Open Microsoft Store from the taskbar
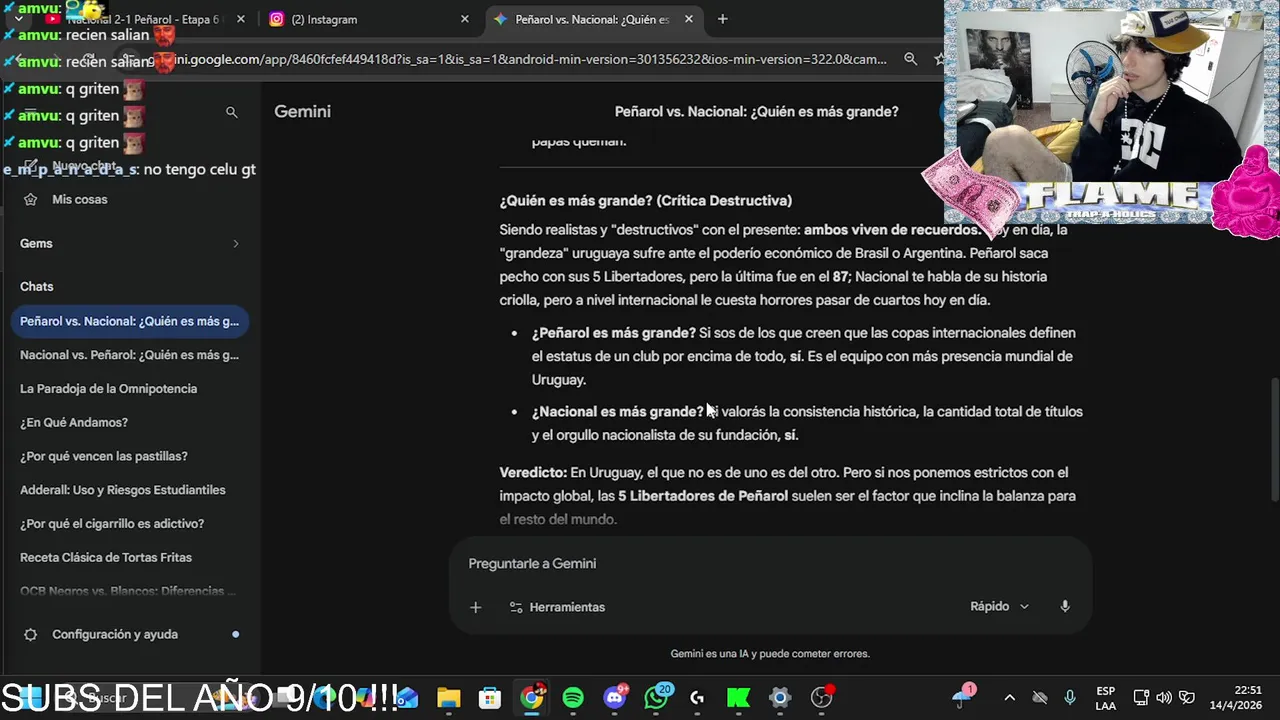The height and width of the screenshot is (720, 1280). pyautogui.click(x=490, y=698)
